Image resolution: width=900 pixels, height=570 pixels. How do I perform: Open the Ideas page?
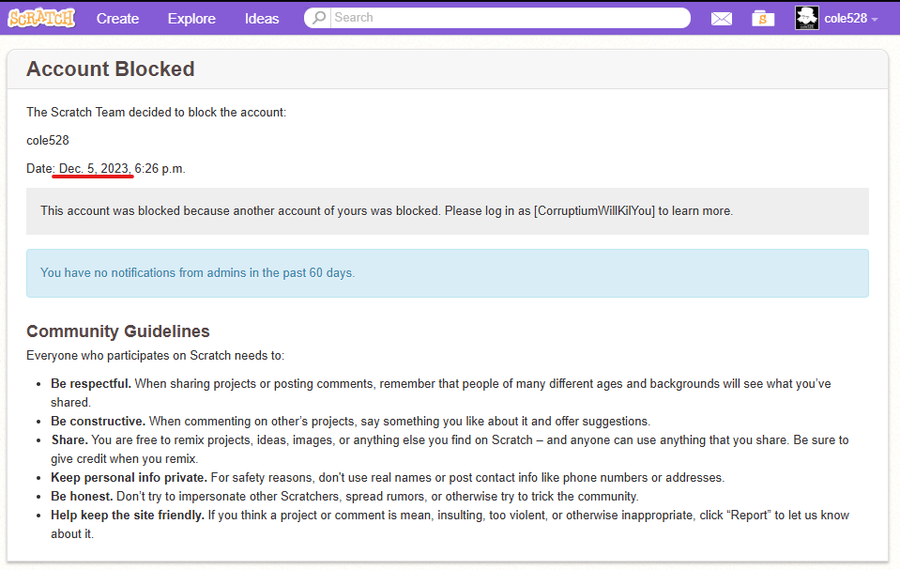pos(262,18)
